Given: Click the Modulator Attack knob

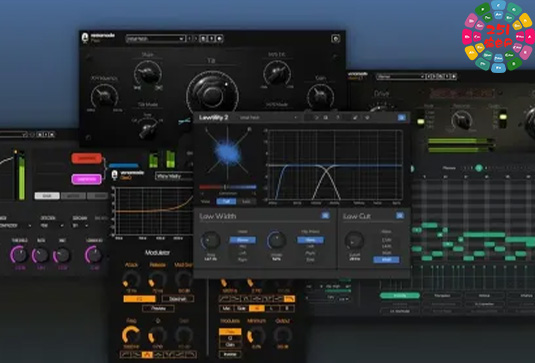Looking at the screenshot, I should [x=131, y=279].
